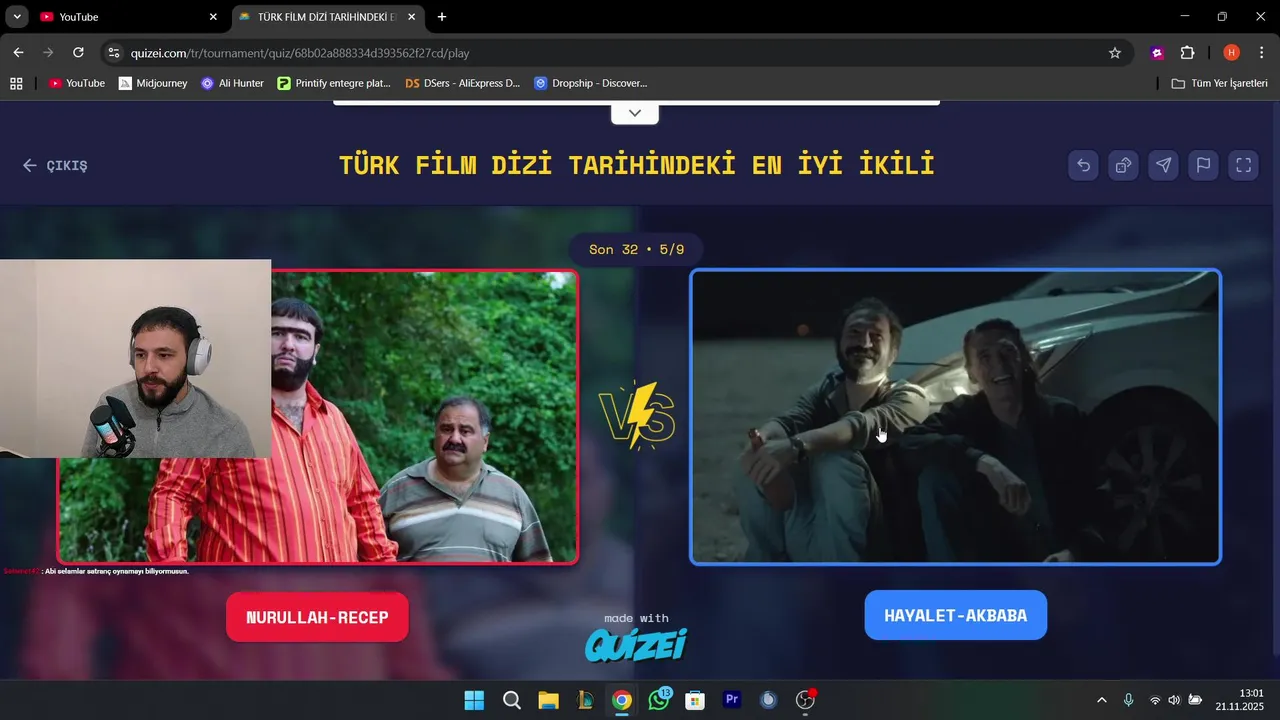
Task: Open the YouTube bookmark
Action: pos(77,84)
